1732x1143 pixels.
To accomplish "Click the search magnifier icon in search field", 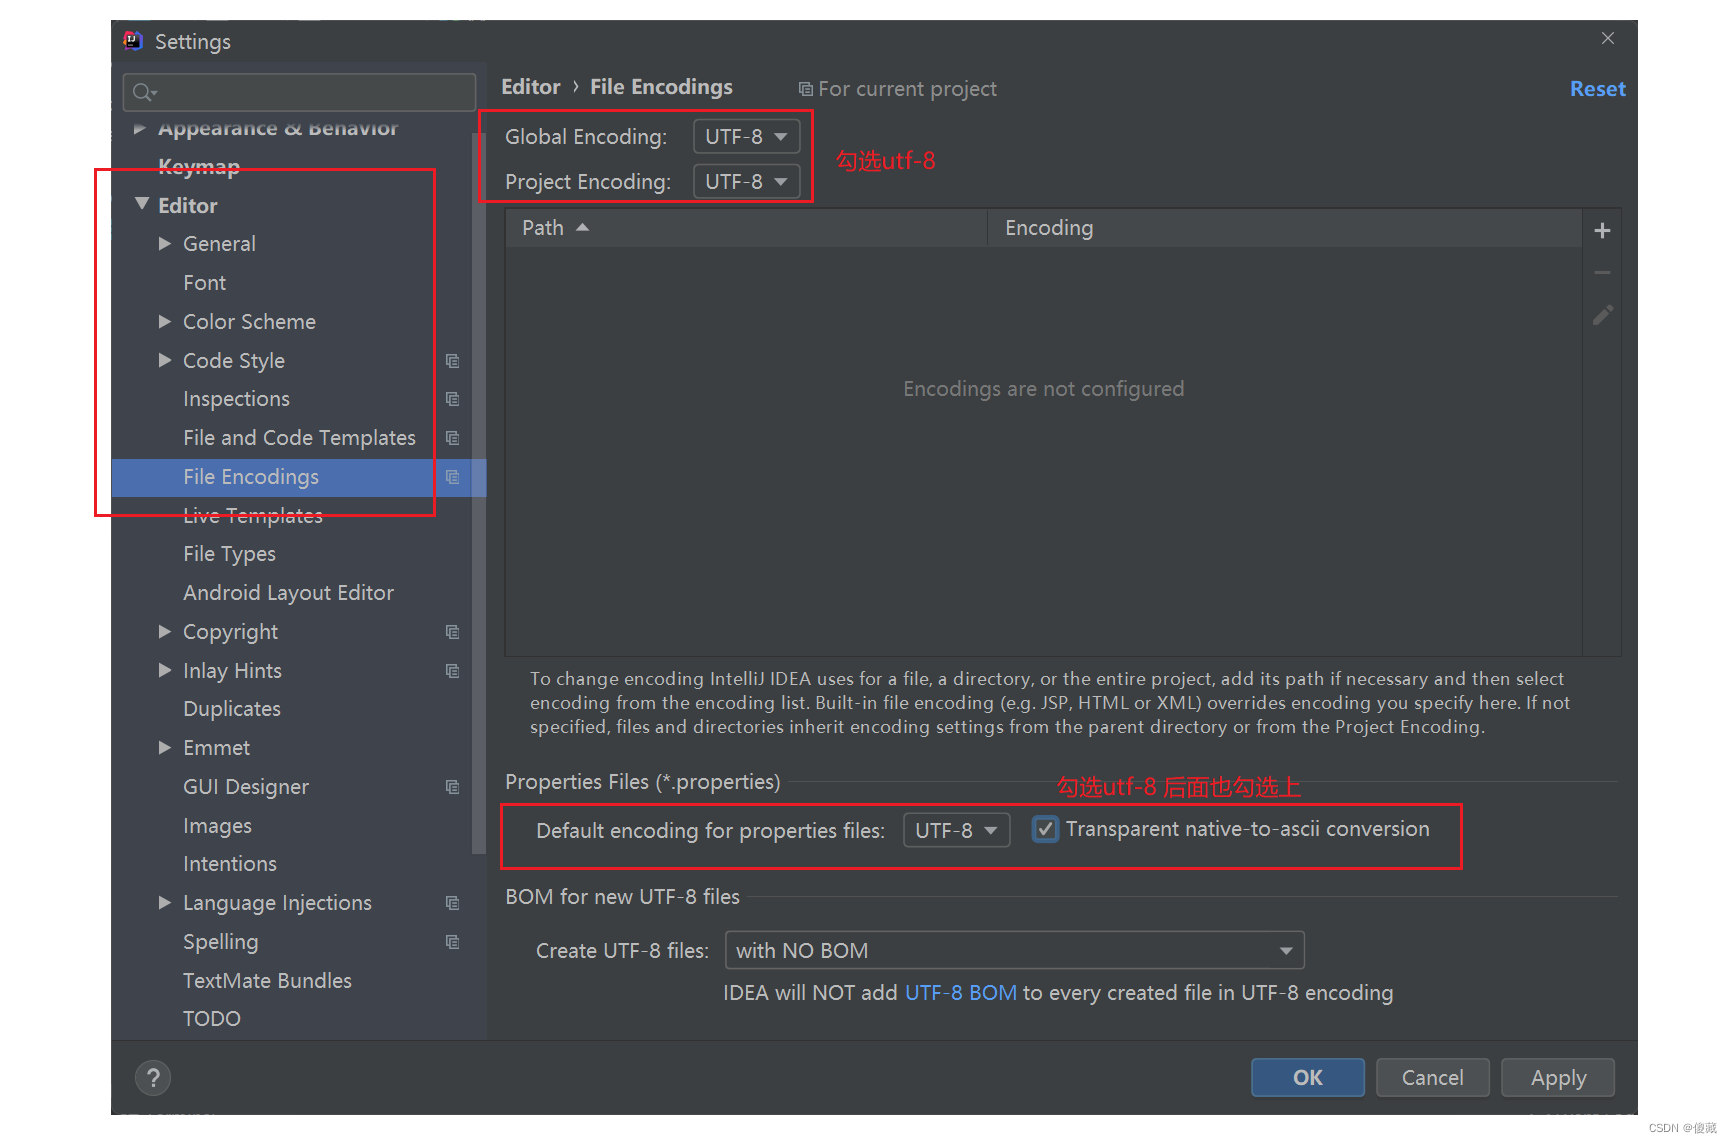I will click(x=144, y=92).
